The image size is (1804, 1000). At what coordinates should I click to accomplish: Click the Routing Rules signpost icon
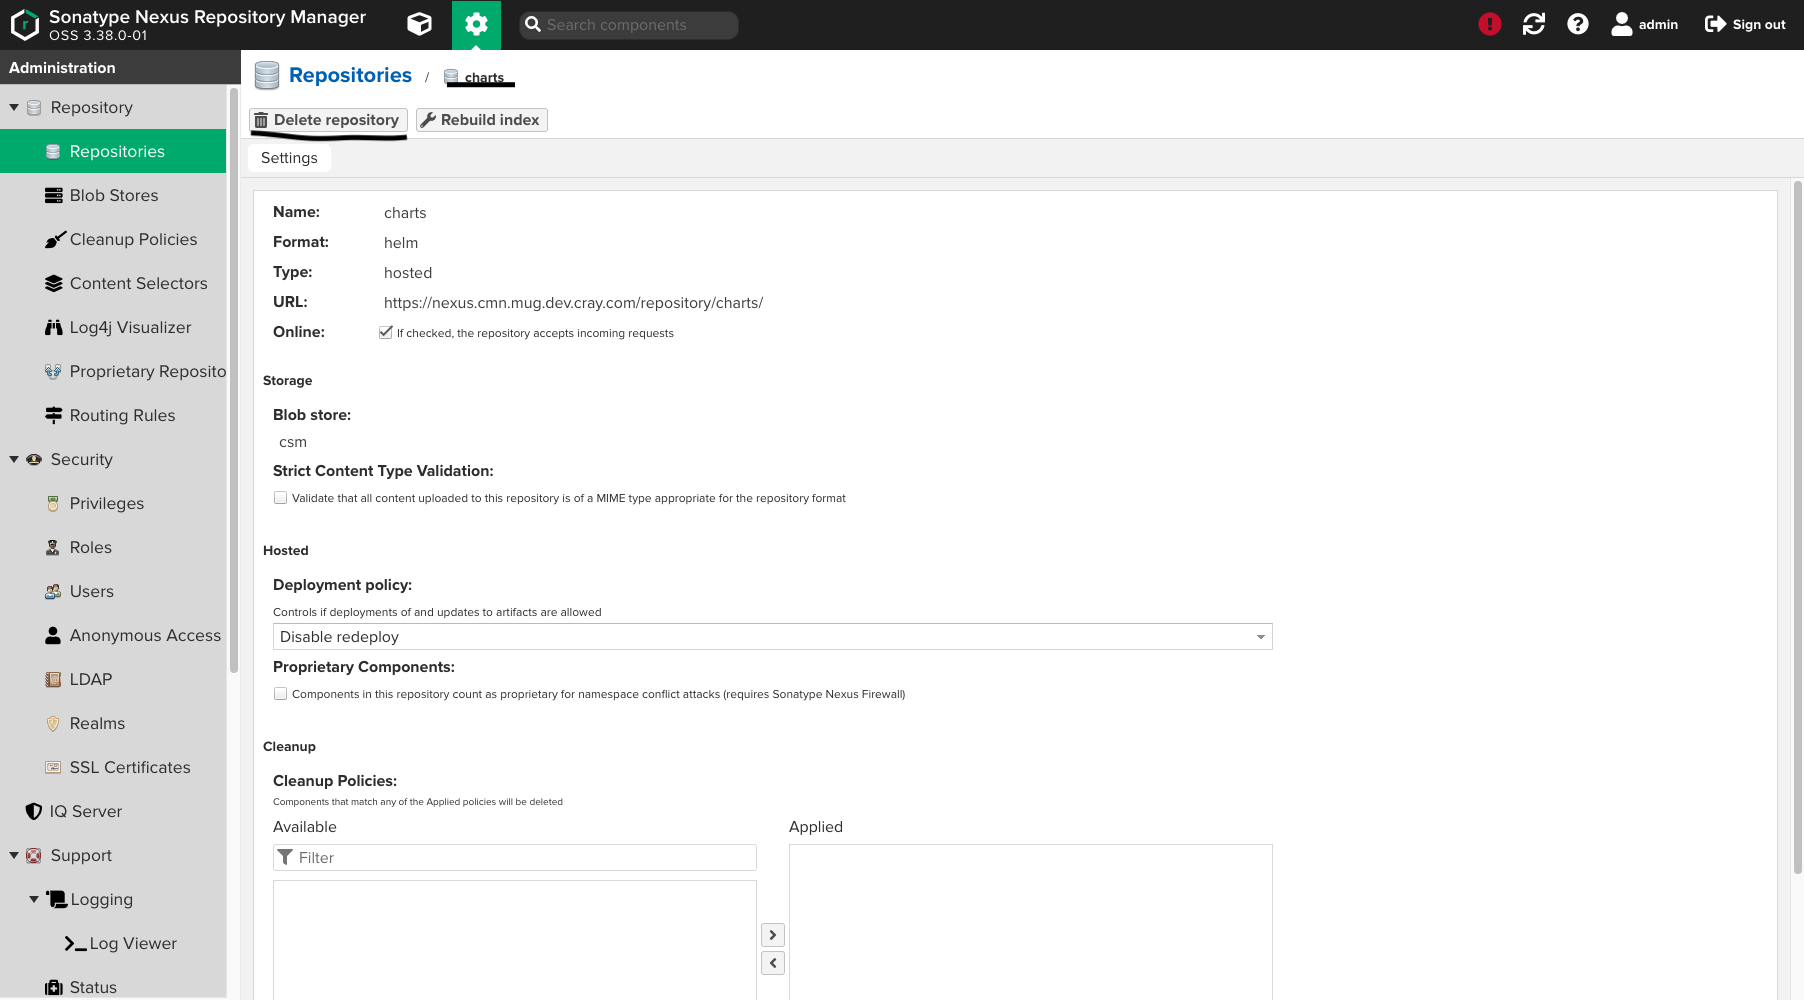pyautogui.click(x=53, y=415)
